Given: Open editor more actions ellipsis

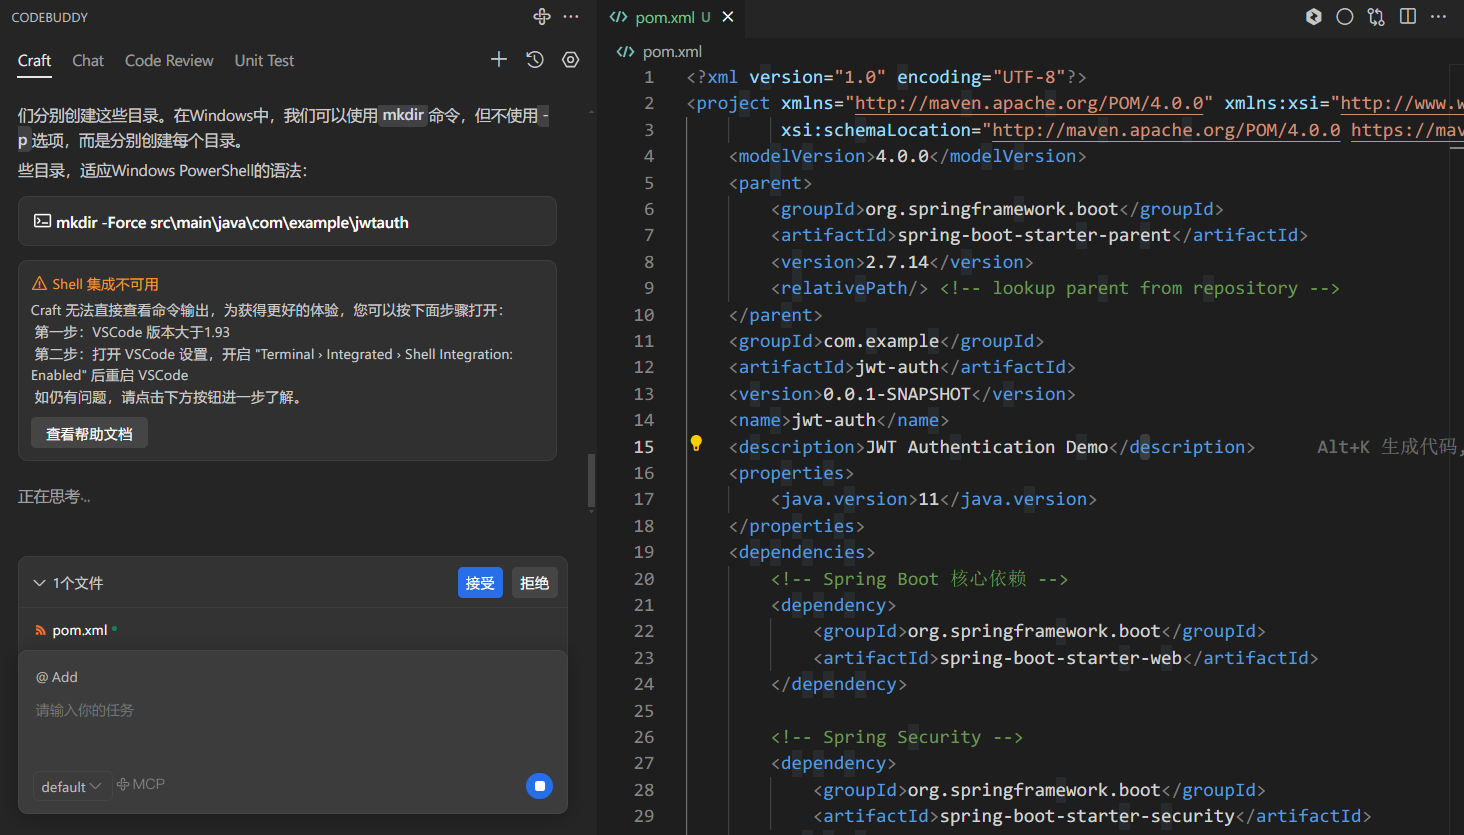Looking at the screenshot, I should (1439, 16).
